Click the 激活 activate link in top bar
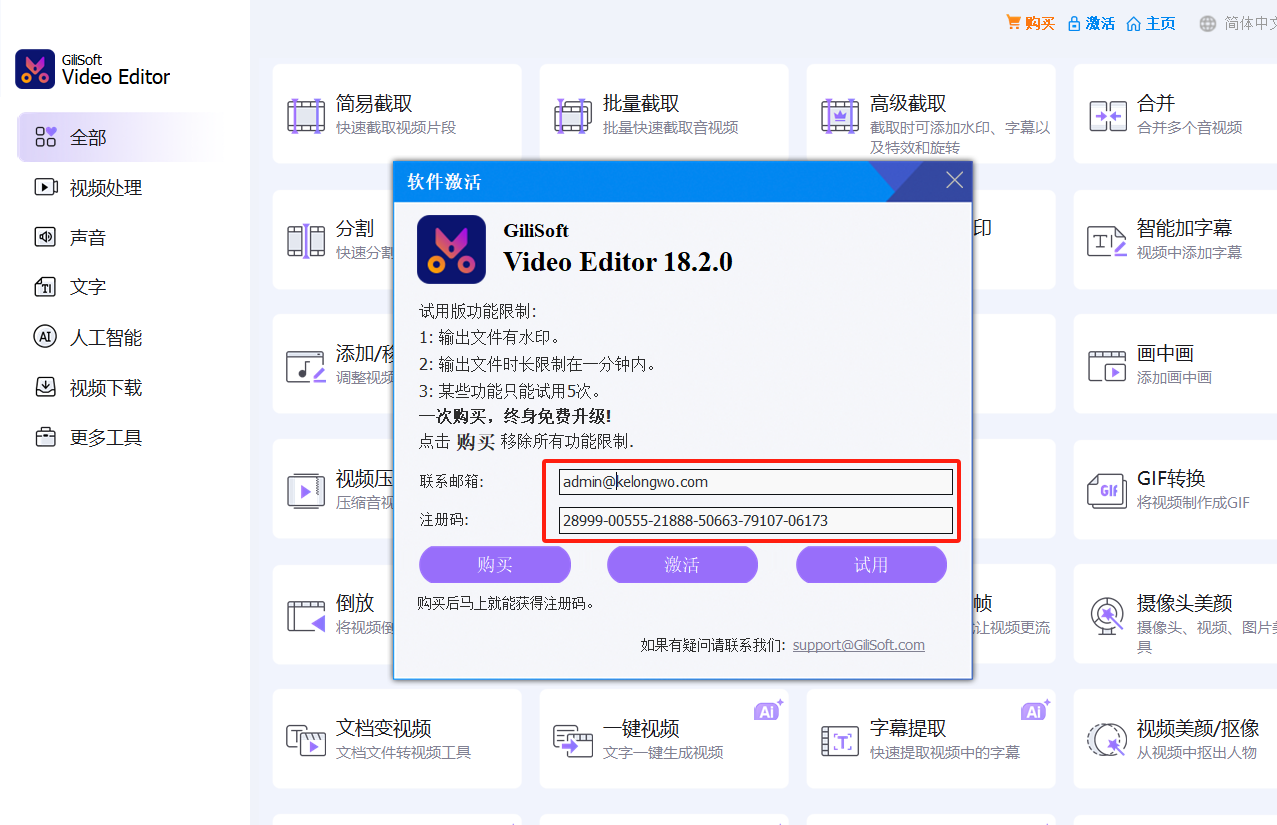This screenshot has height=825, width=1277. coord(1091,23)
